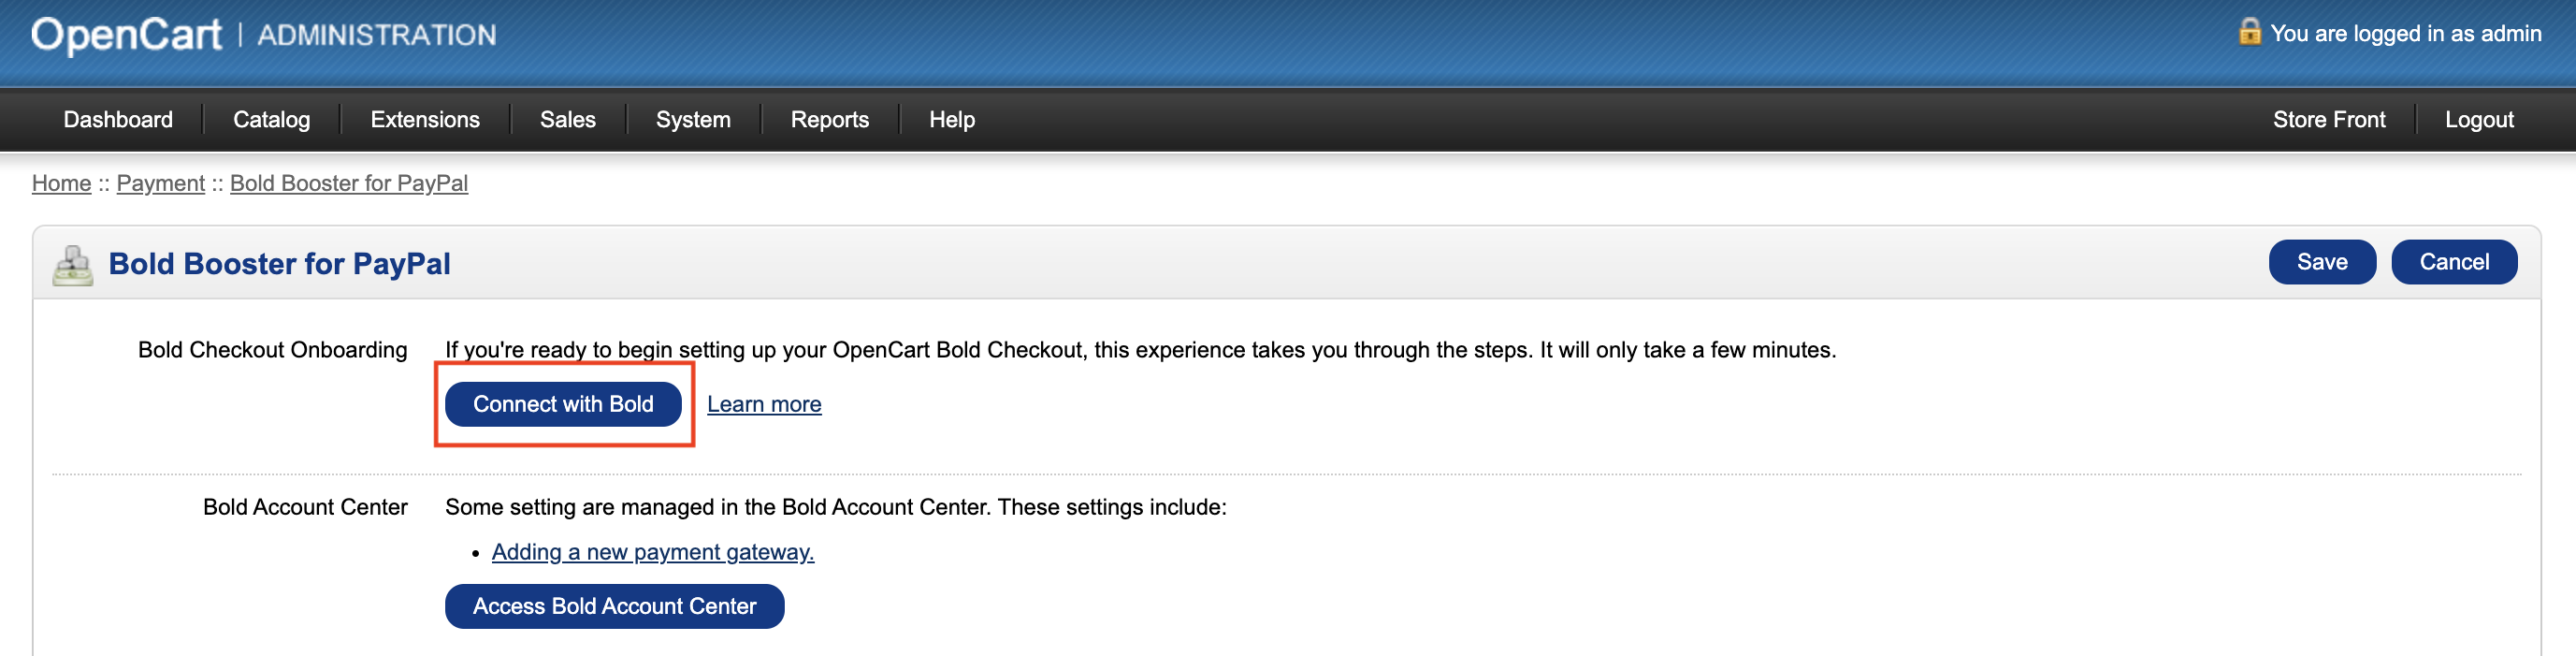Open the Dashboard menu
The height and width of the screenshot is (656, 2576).
point(117,119)
